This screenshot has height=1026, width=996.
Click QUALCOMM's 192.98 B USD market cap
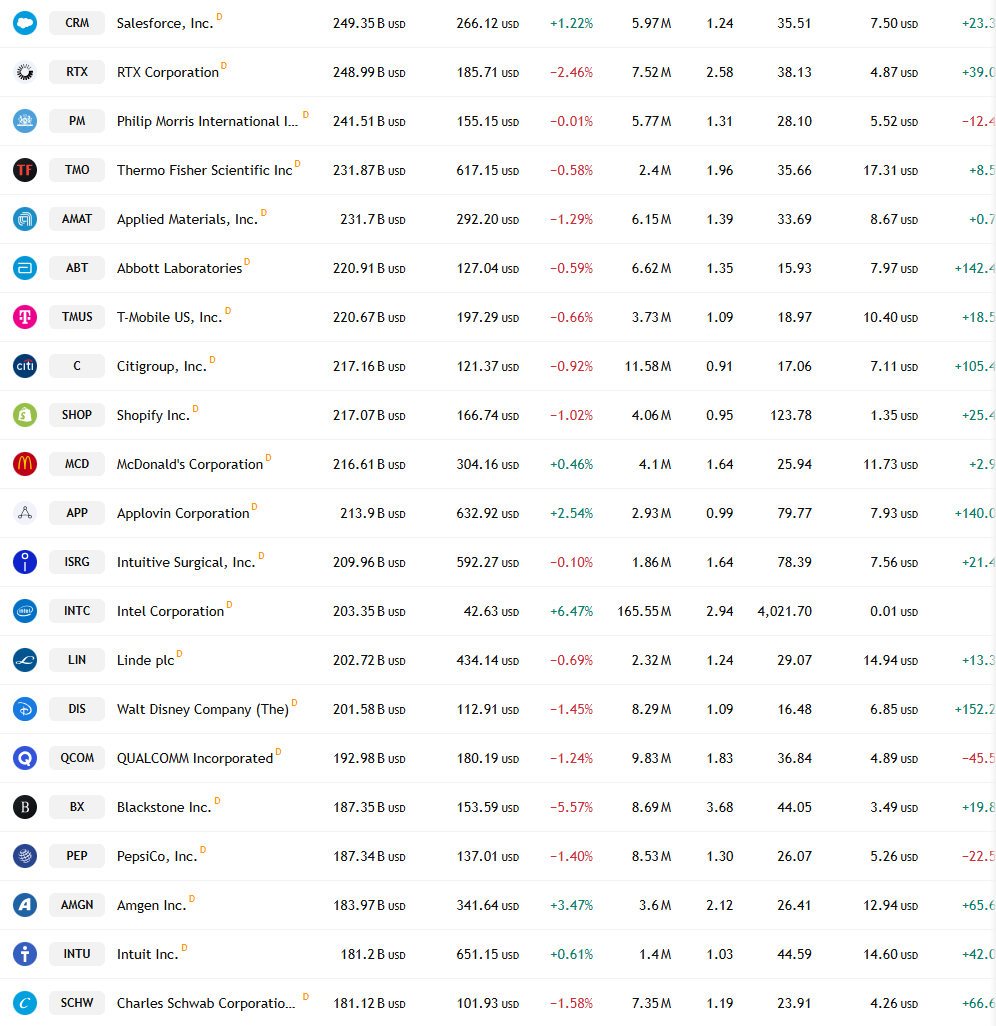pyautogui.click(x=369, y=758)
